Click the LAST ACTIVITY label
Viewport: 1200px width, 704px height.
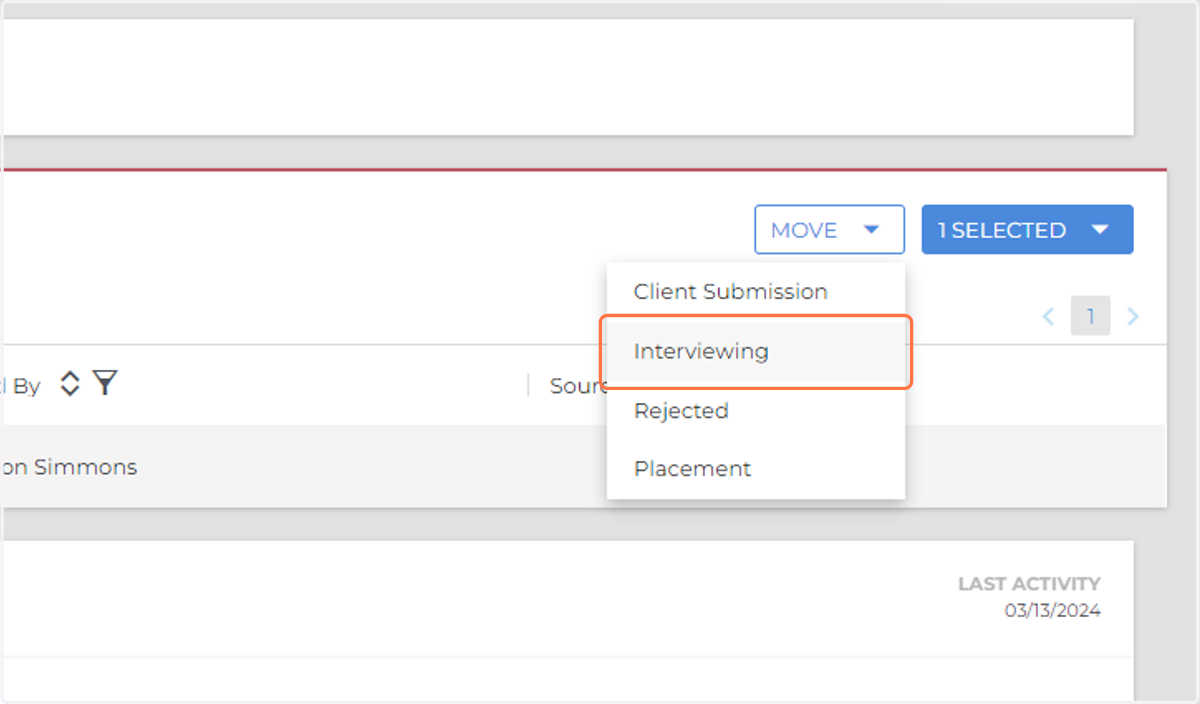coord(1029,584)
